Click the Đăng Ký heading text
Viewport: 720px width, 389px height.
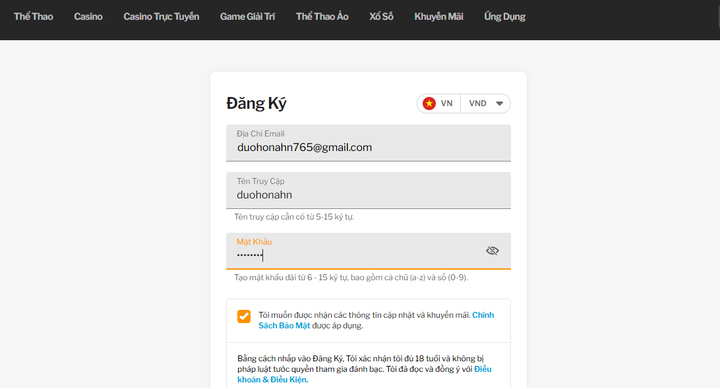[256, 103]
